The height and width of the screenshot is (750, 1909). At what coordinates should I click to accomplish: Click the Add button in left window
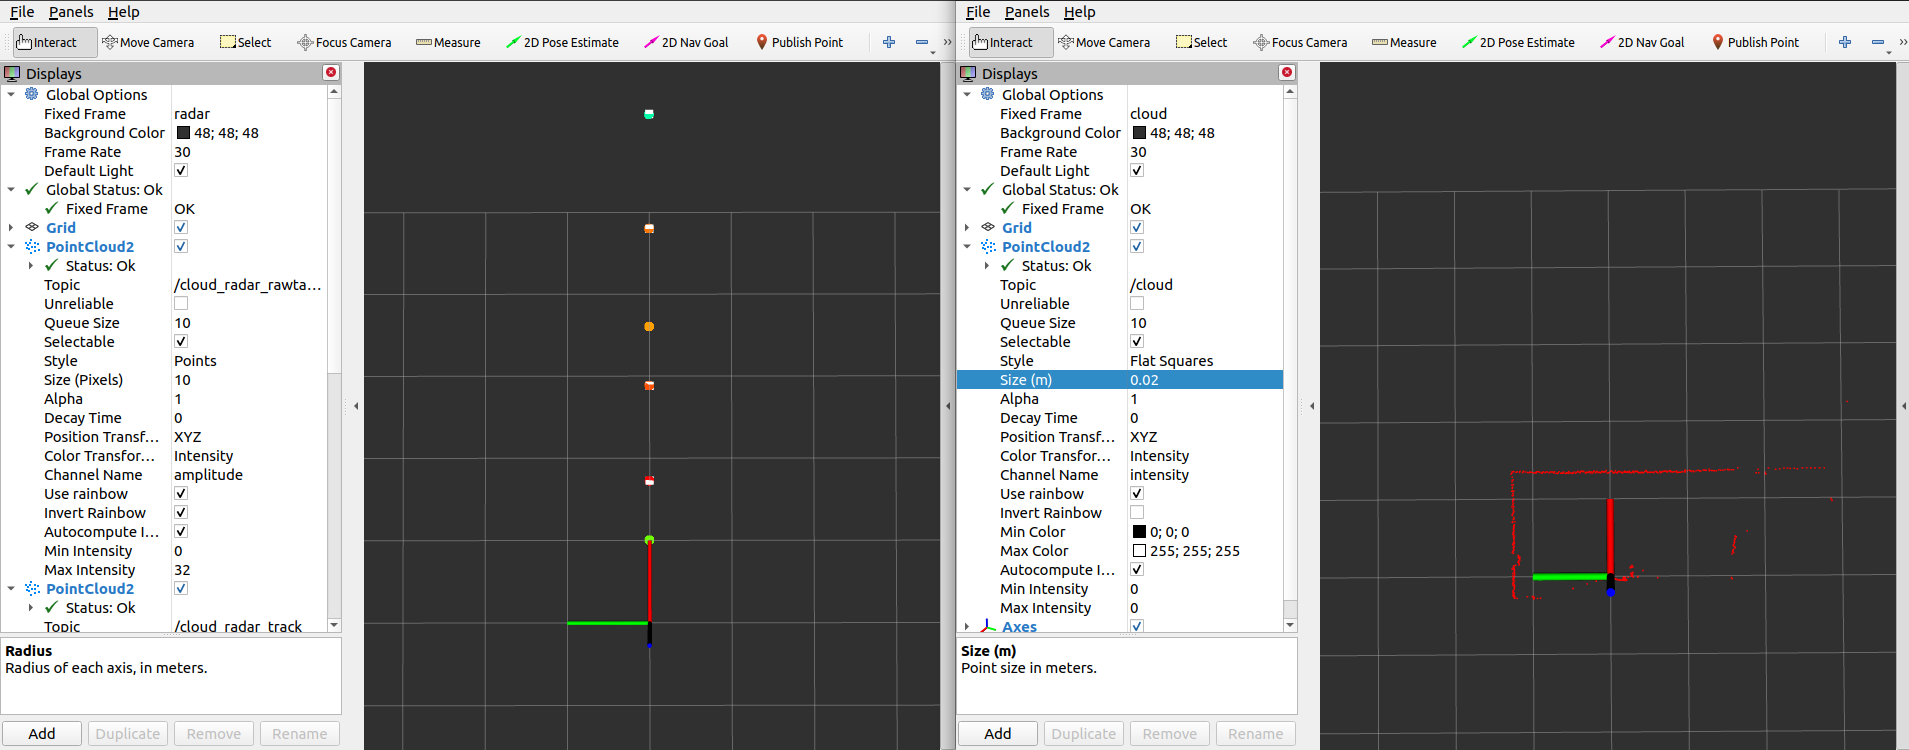click(x=42, y=733)
